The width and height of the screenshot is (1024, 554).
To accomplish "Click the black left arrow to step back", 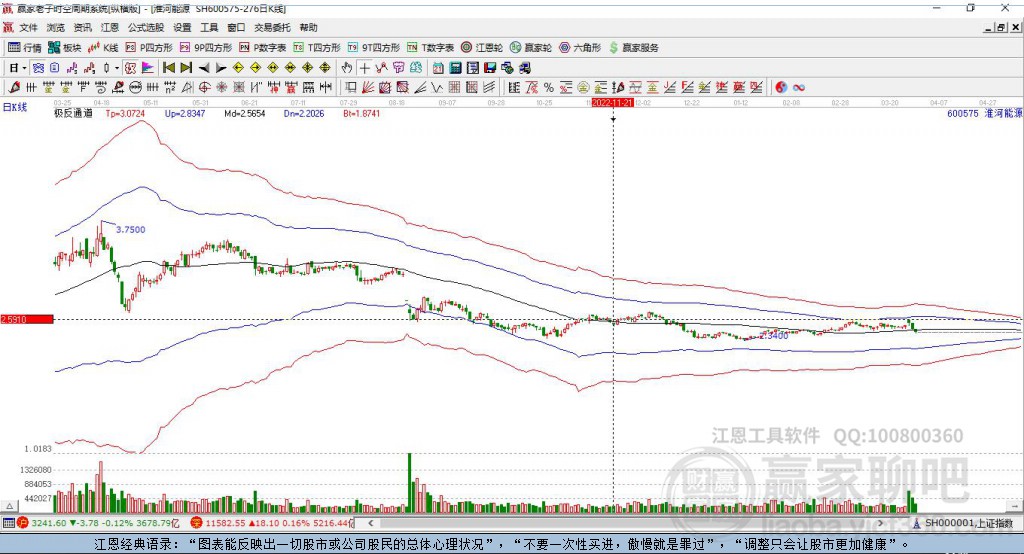I will click(x=204, y=68).
